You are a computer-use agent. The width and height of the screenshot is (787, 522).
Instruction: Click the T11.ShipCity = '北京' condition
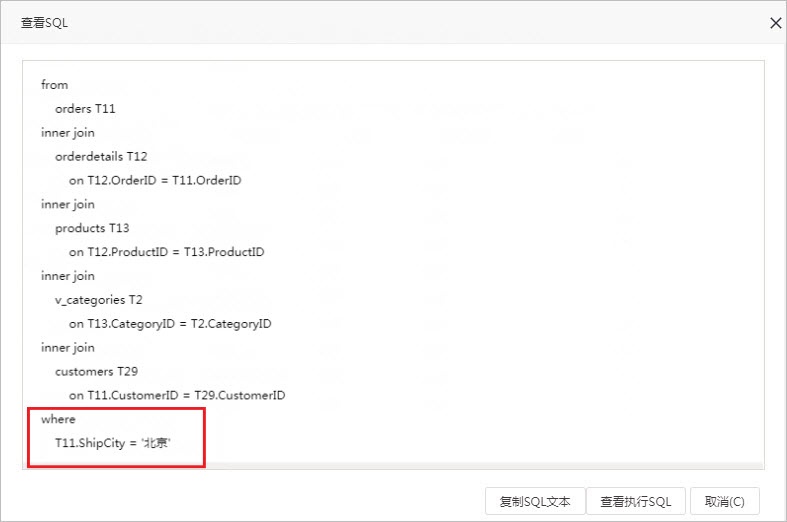pyautogui.click(x=112, y=443)
